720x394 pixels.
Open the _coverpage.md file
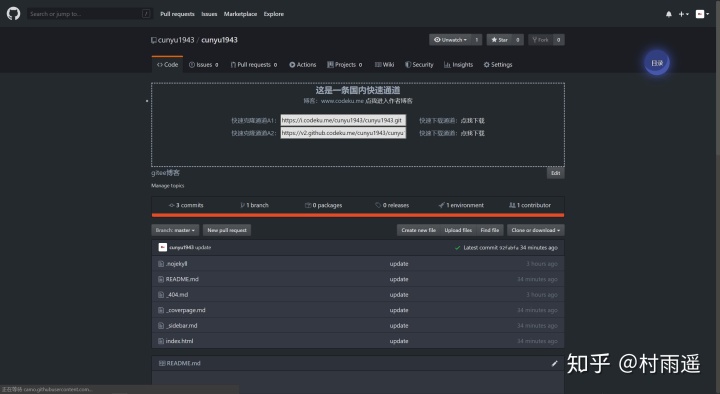point(186,310)
